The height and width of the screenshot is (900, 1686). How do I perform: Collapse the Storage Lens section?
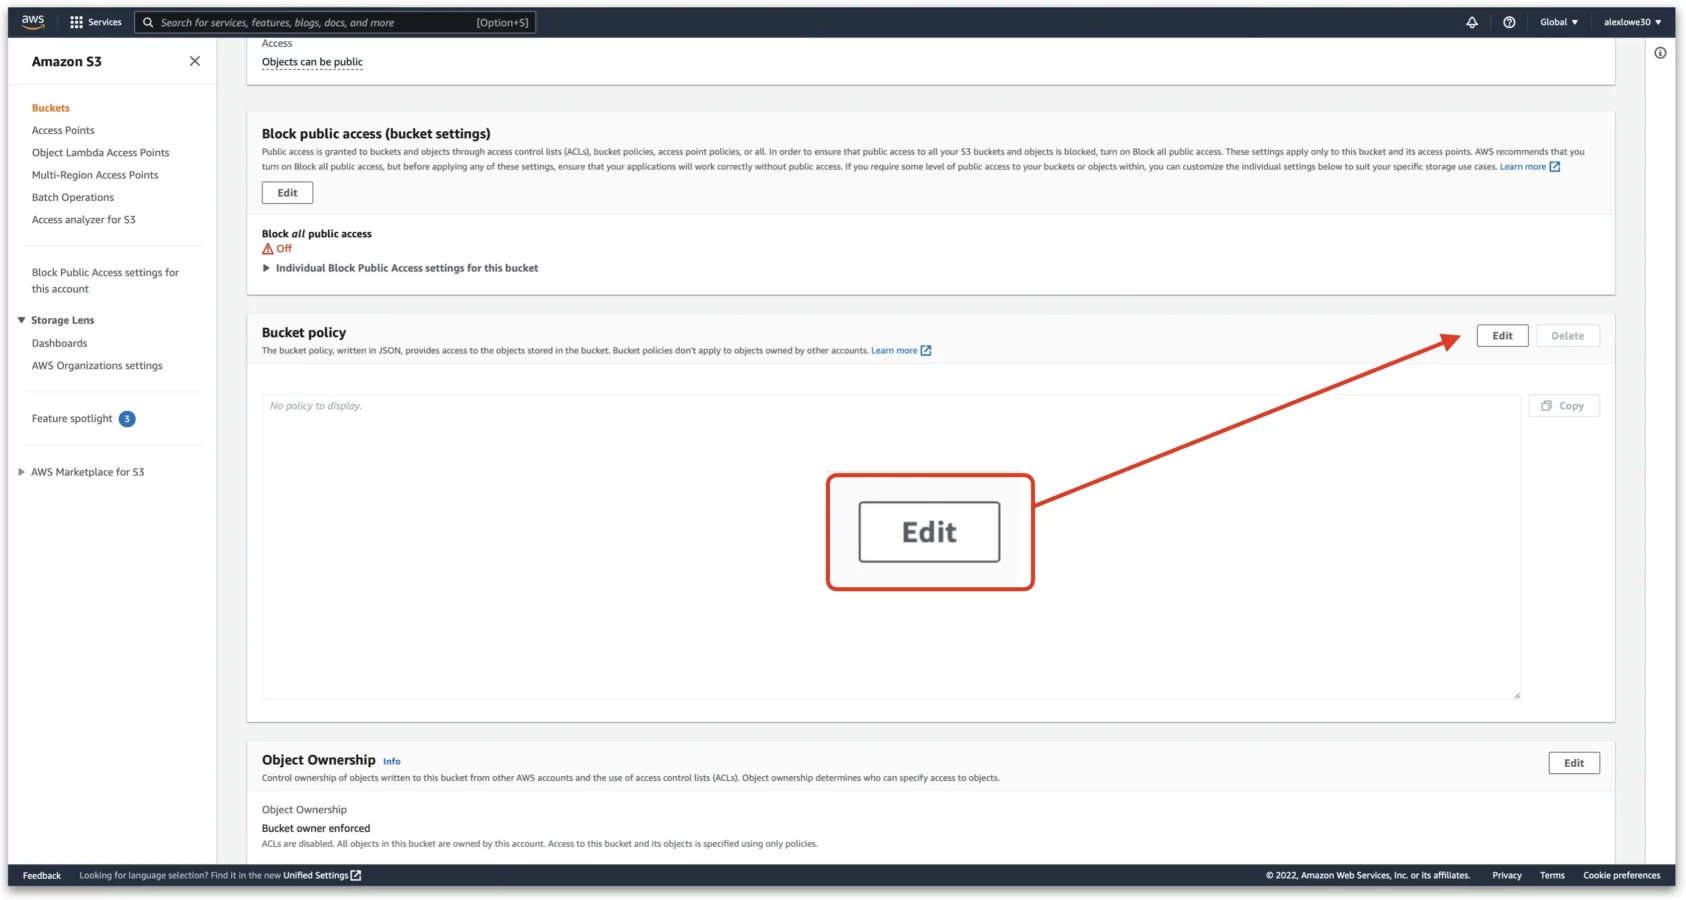point(21,320)
